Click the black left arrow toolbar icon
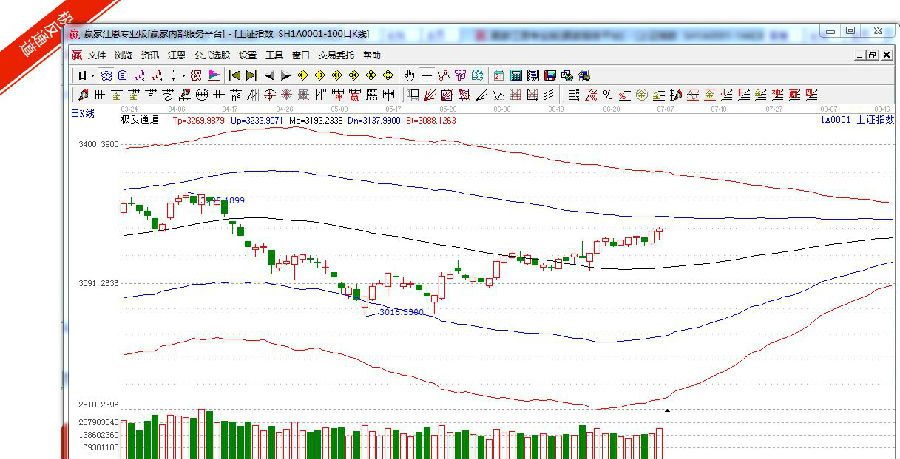The height and width of the screenshot is (459, 900). [x=270, y=75]
